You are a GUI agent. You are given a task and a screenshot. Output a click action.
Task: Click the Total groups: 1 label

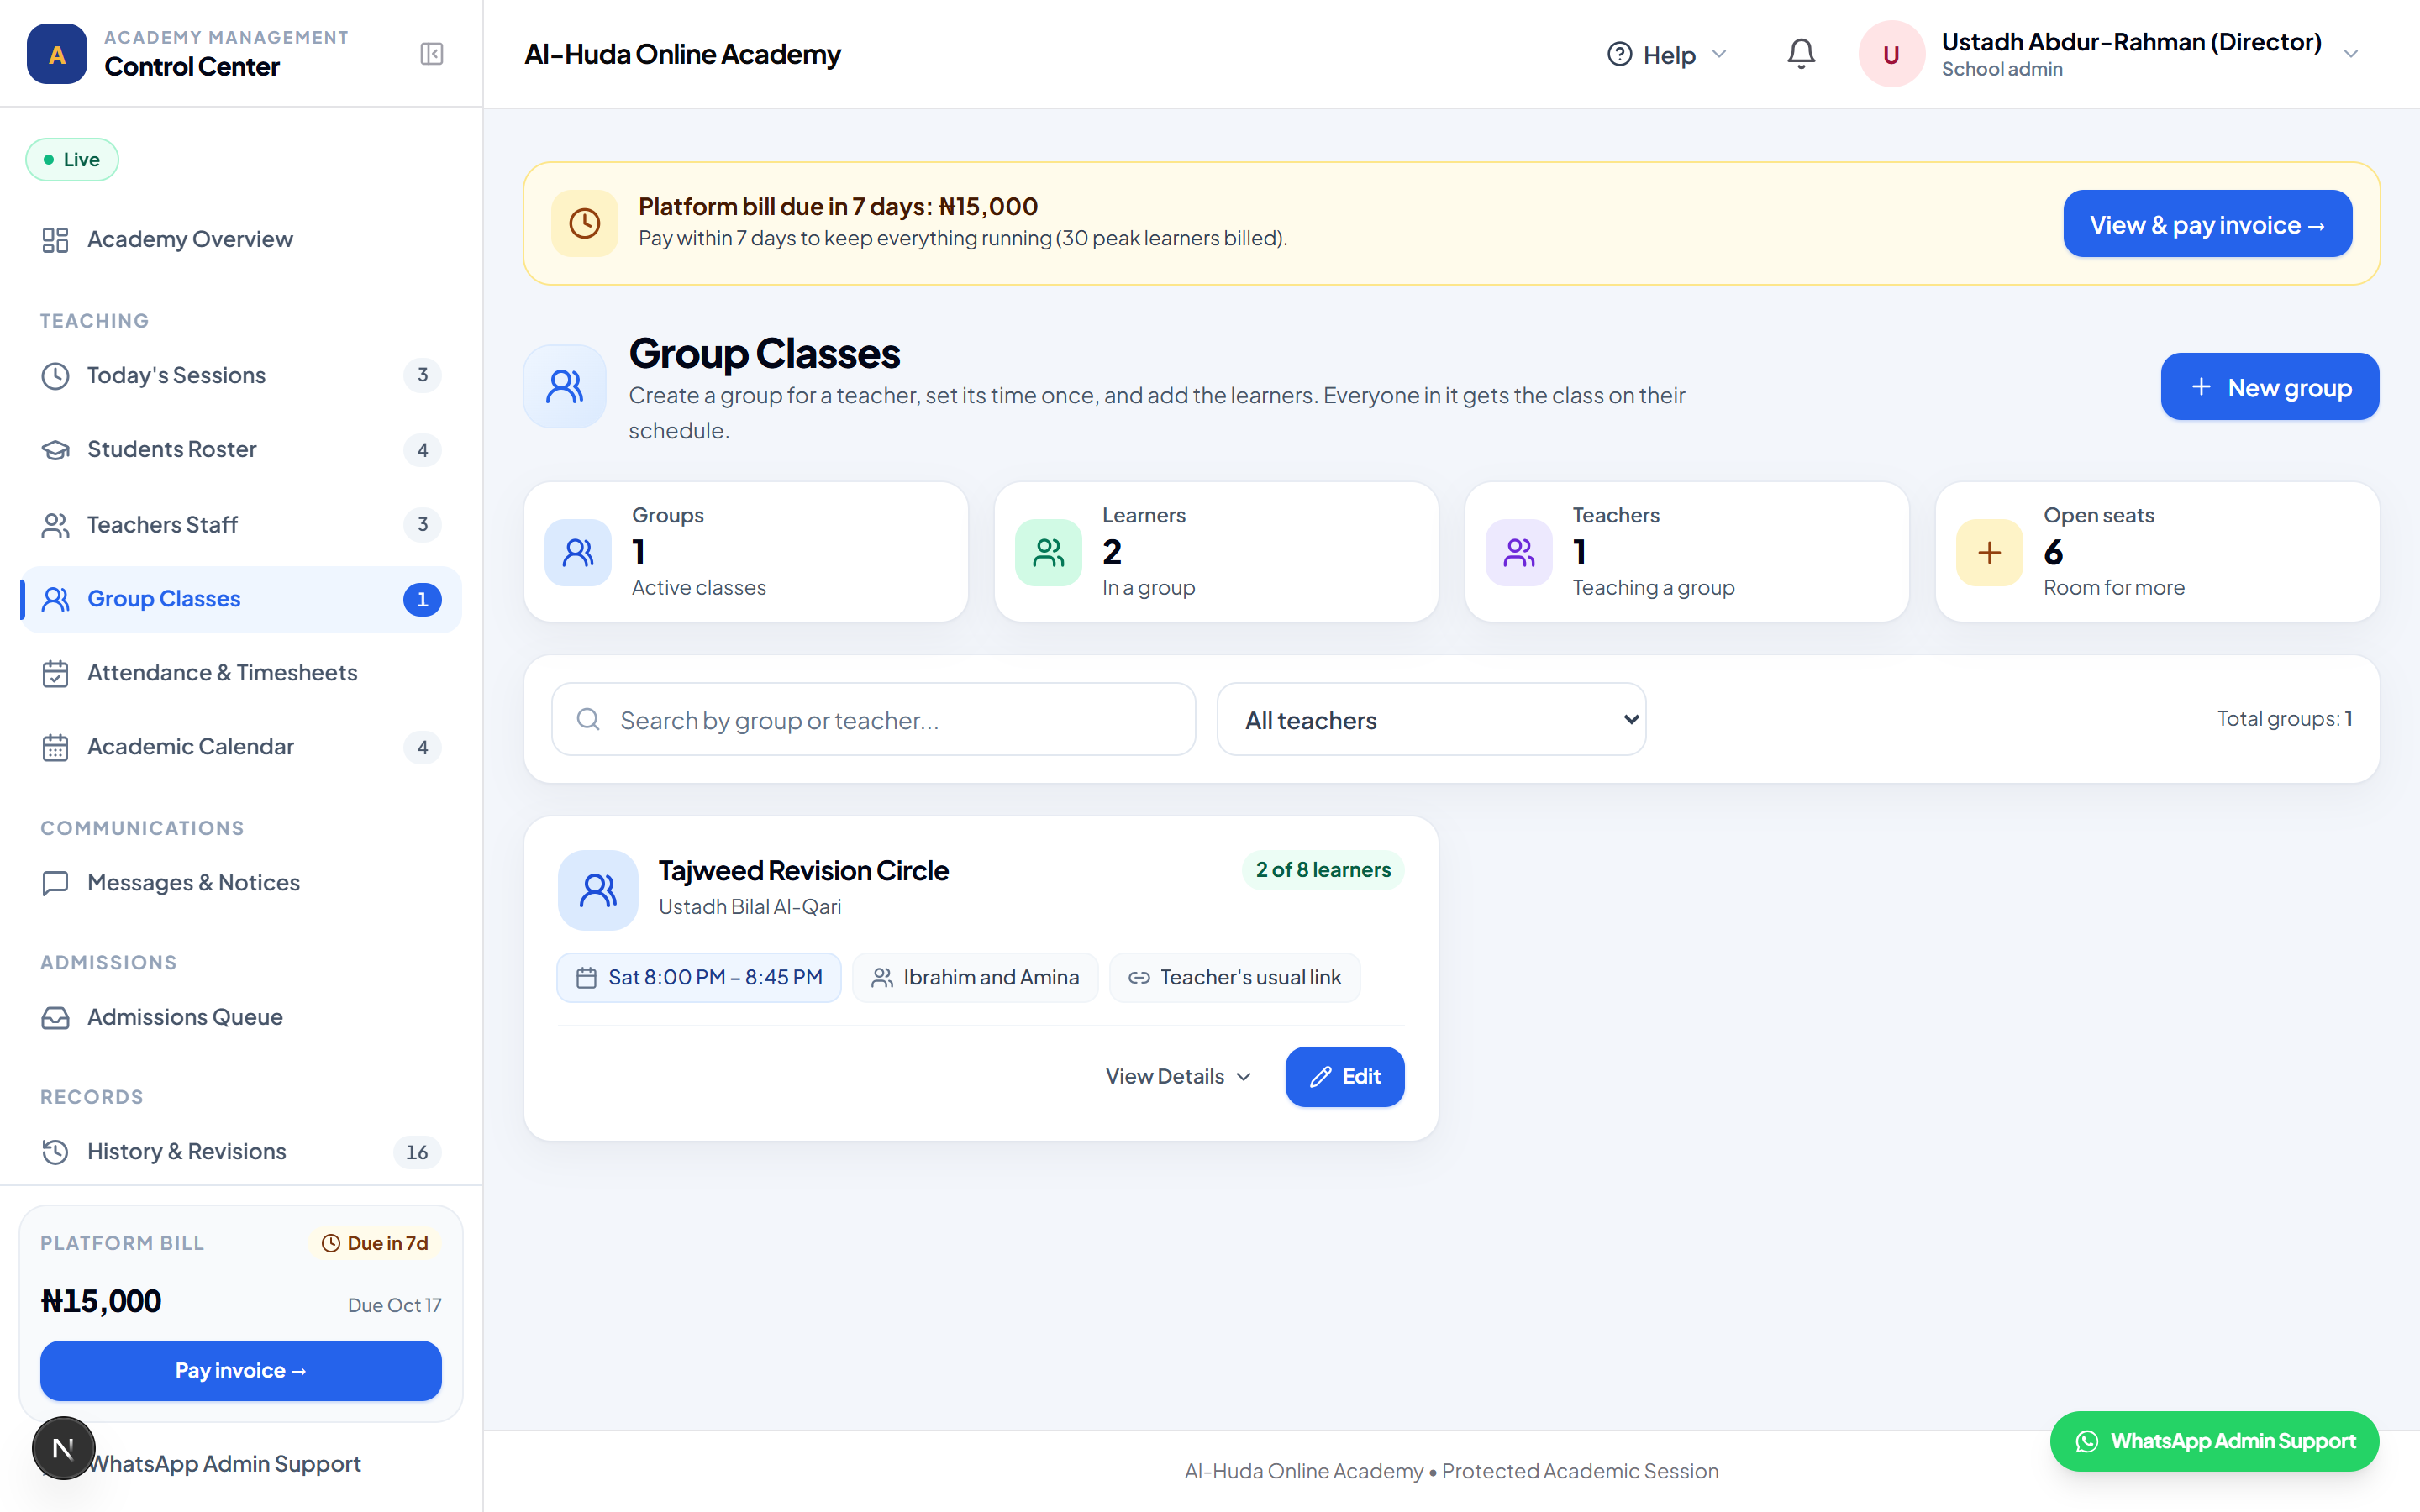(x=2284, y=719)
